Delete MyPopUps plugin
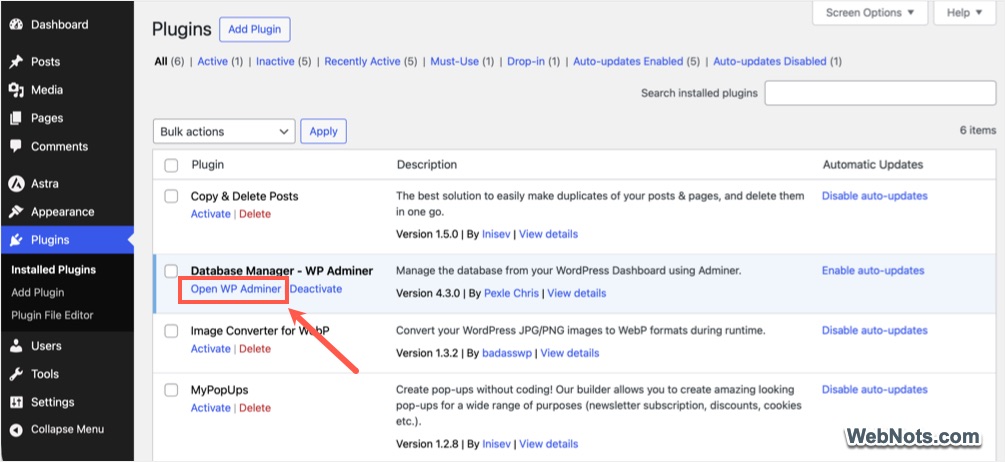Viewport: 1005px width, 462px height. point(255,408)
